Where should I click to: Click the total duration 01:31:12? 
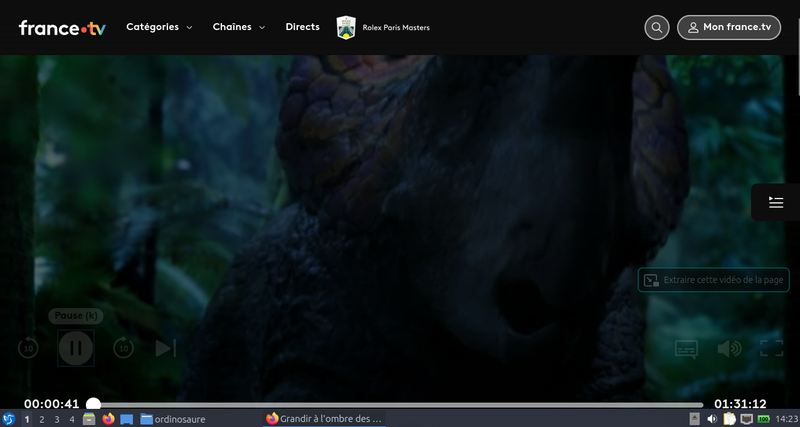click(x=740, y=404)
